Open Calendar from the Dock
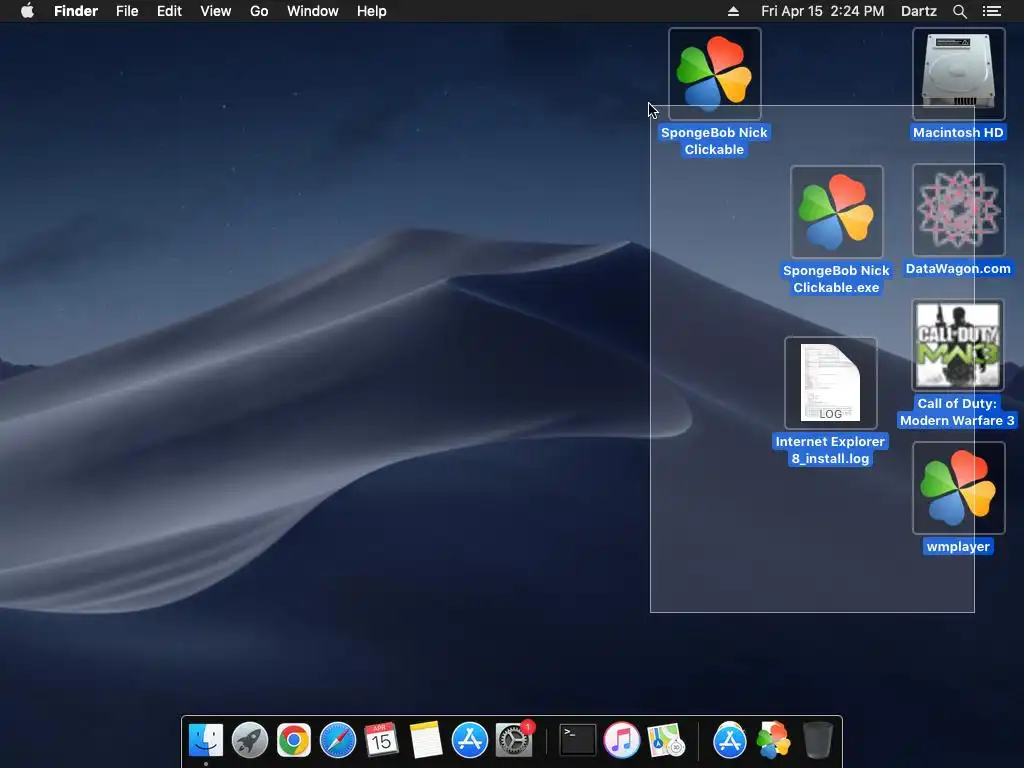The height and width of the screenshot is (768, 1024). [381, 740]
